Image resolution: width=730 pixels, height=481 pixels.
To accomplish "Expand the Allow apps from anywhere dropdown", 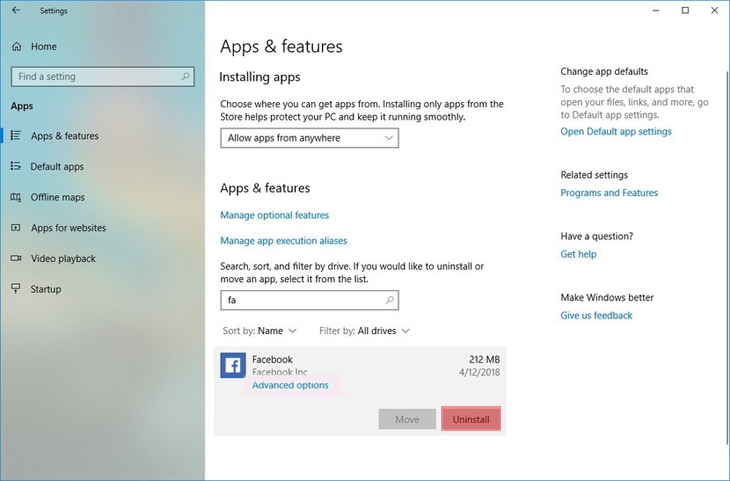I will [x=310, y=138].
